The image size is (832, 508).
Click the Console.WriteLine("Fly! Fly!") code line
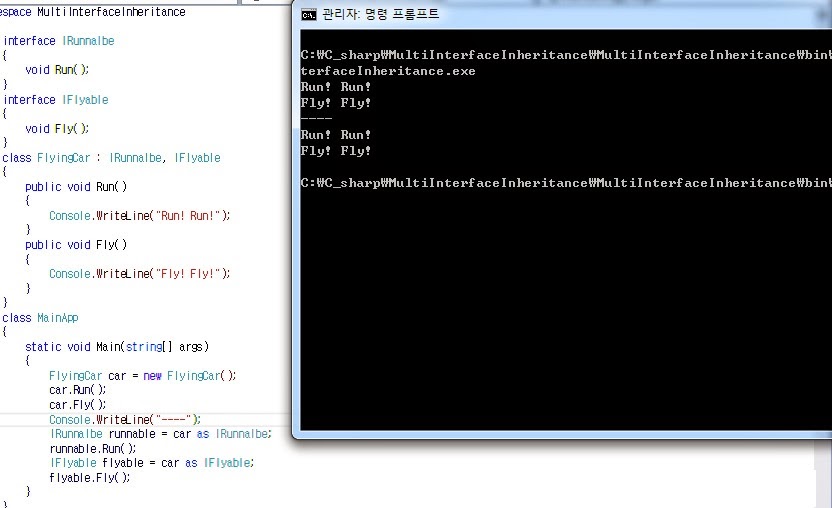tap(140, 274)
